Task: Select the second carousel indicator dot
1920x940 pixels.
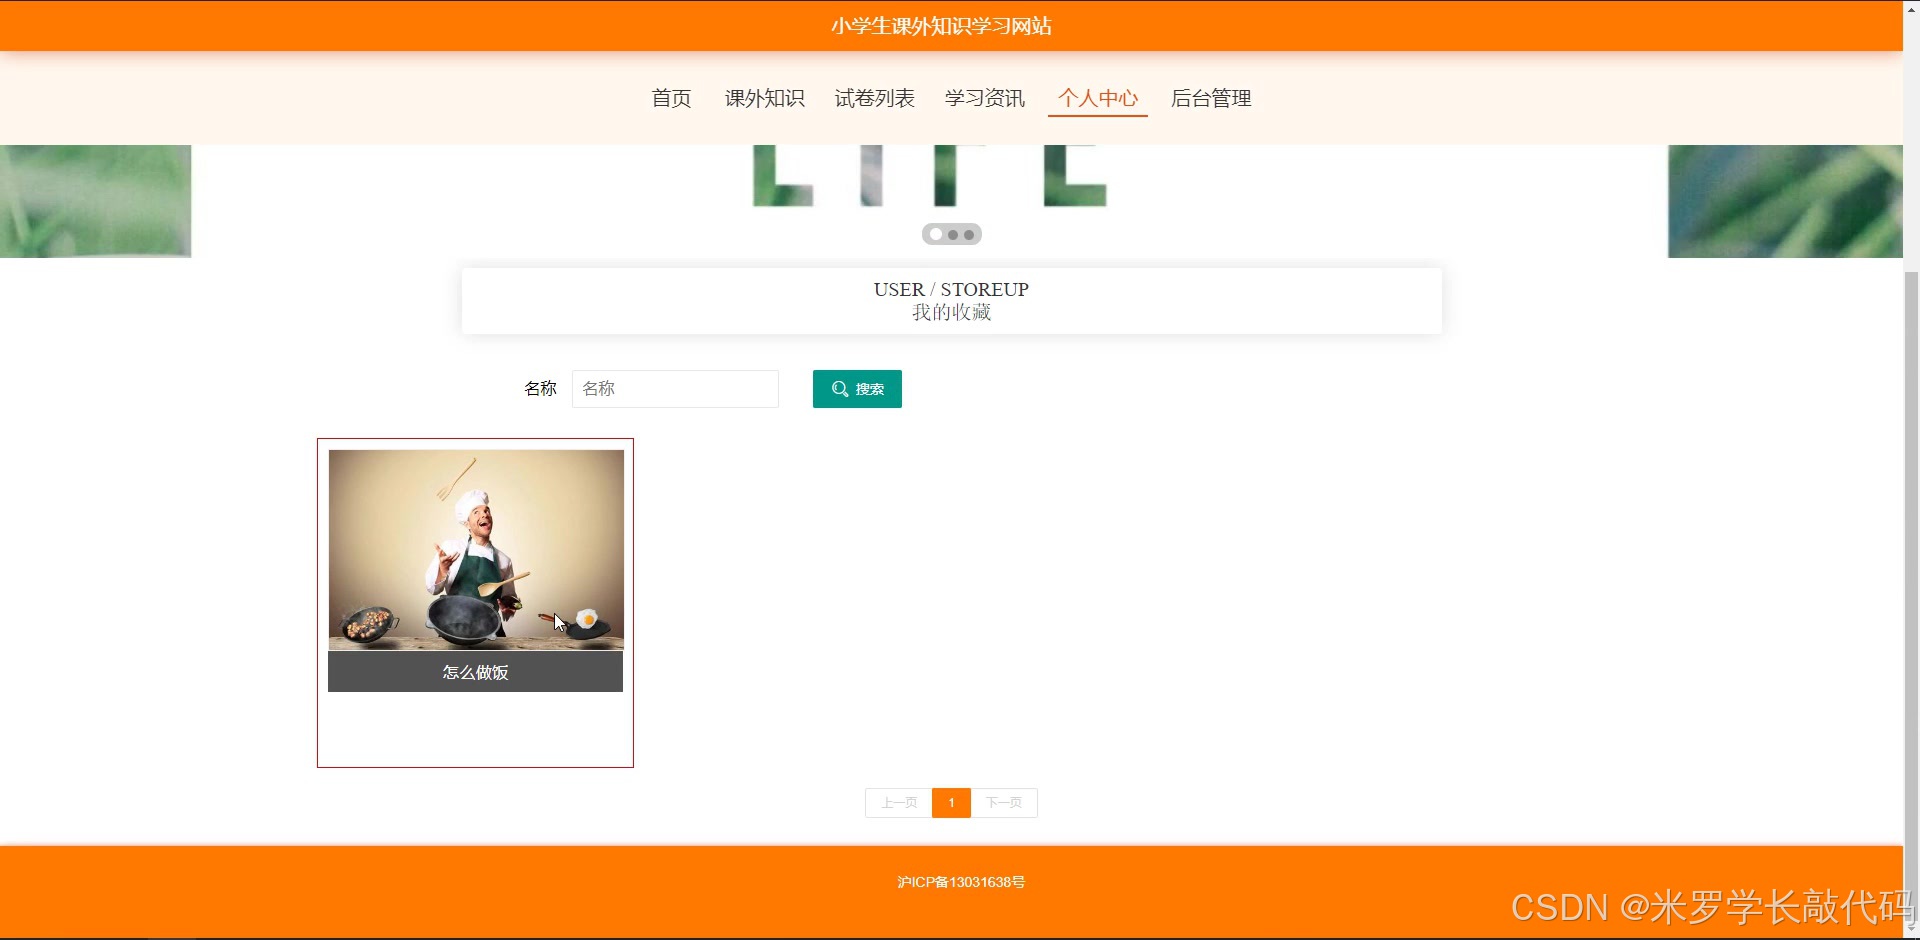Action: coord(953,234)
